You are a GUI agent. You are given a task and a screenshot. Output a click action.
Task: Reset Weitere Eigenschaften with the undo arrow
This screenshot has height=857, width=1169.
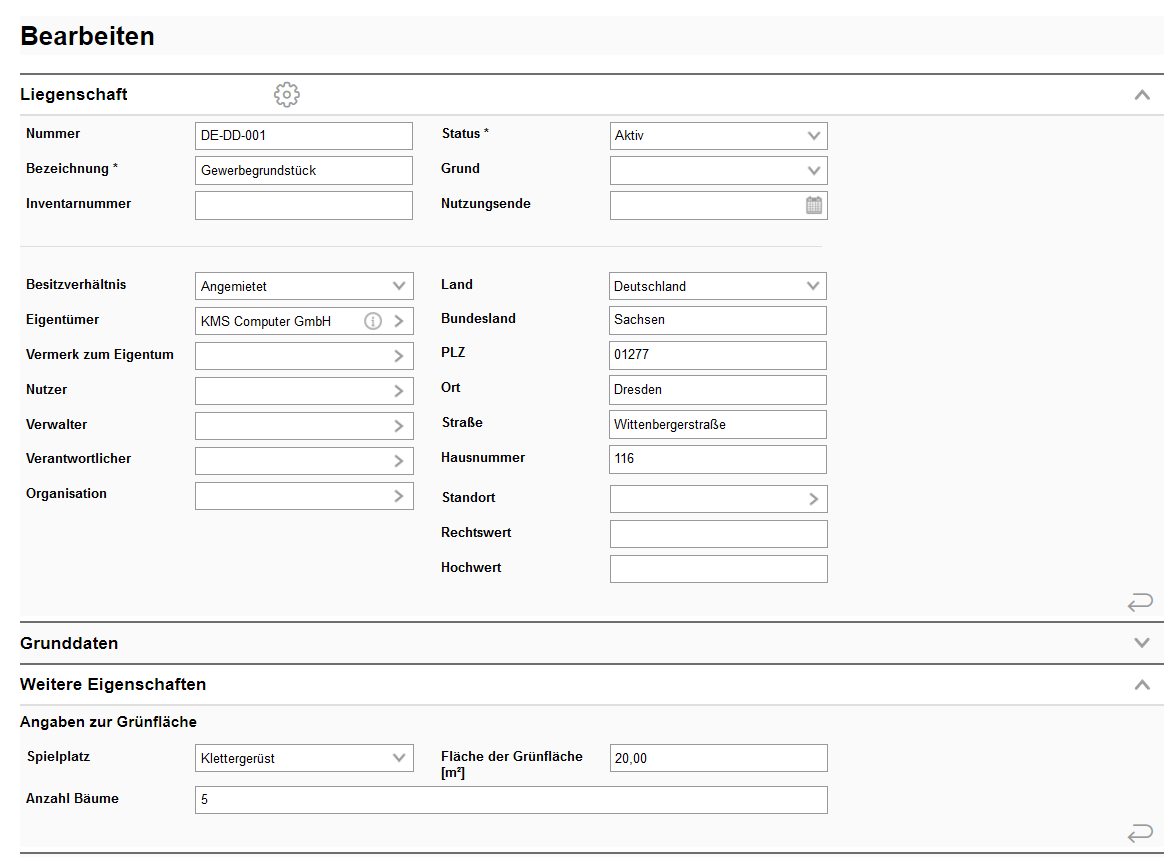1139,833
